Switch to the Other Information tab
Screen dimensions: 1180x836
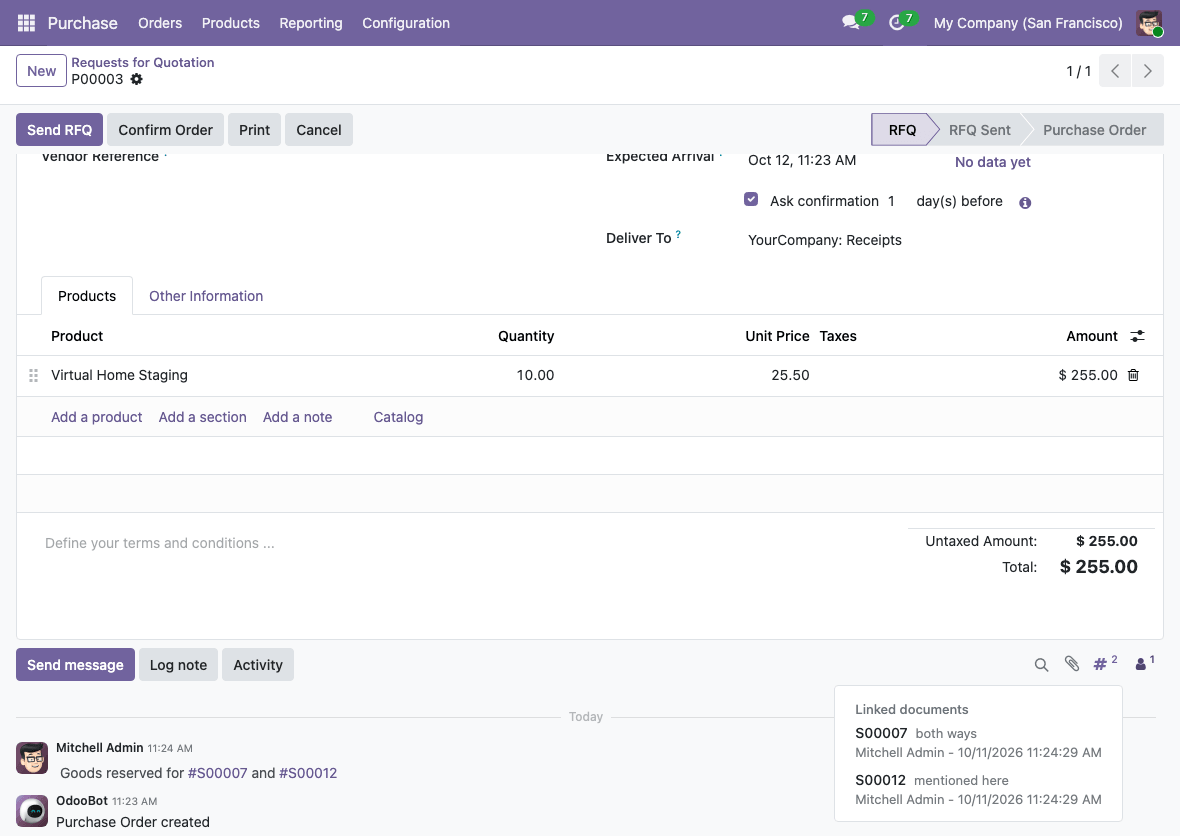click(x=206, y=296)
